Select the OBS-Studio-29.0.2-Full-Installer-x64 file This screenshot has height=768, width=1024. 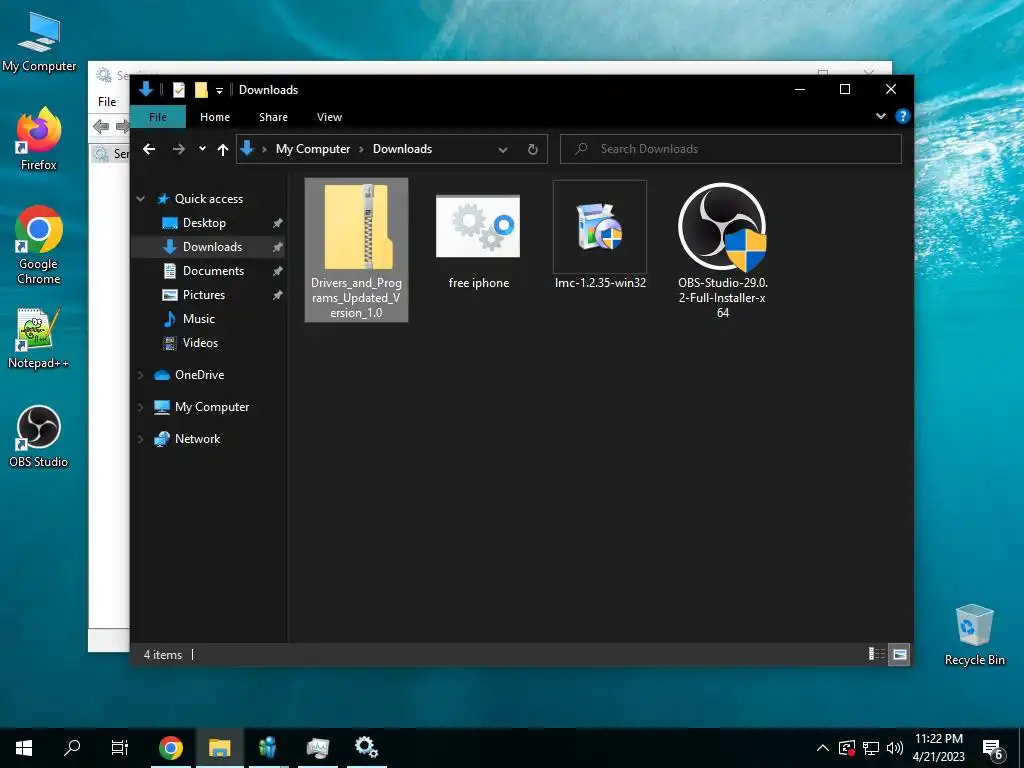coord(722,251)
